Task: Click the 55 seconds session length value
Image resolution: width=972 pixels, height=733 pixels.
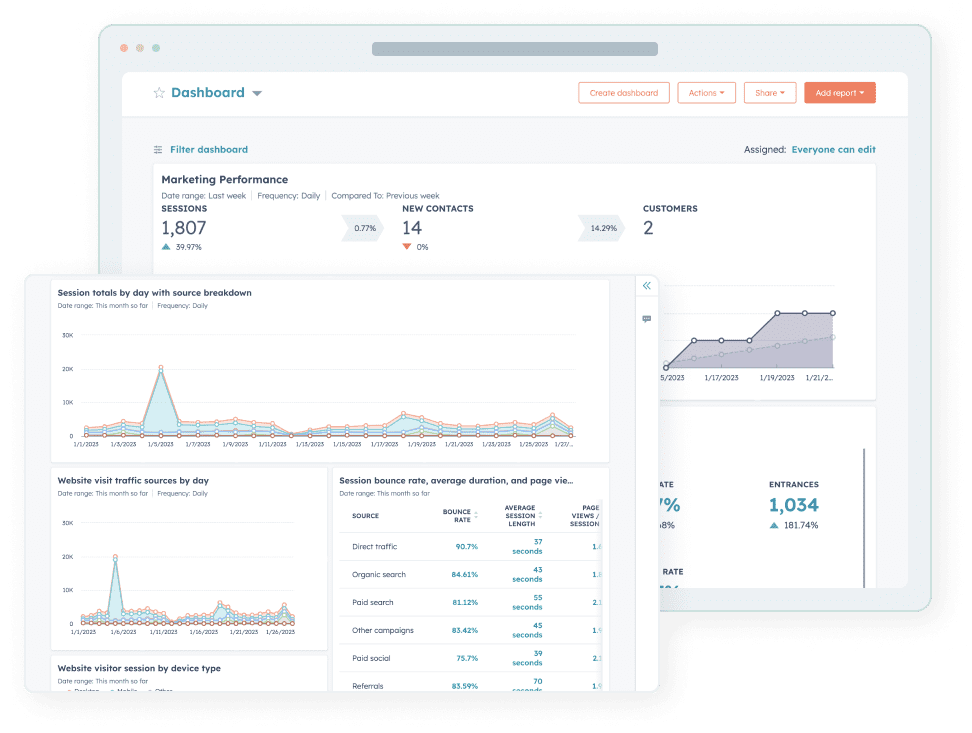Action: click(528, 603)
